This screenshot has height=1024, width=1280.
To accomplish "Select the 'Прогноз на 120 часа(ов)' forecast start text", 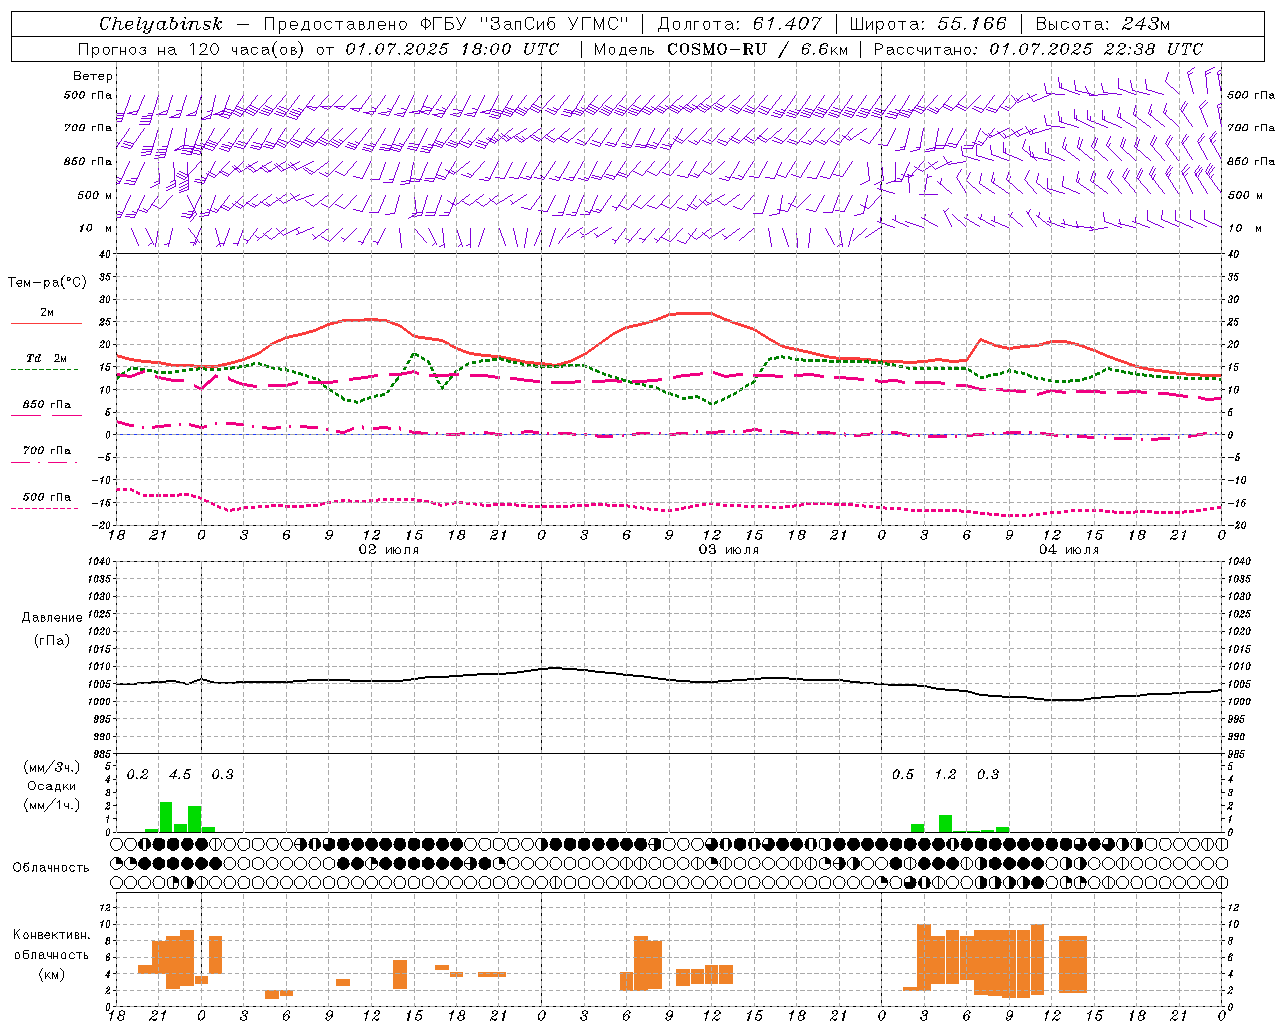I will coord(192,49).
